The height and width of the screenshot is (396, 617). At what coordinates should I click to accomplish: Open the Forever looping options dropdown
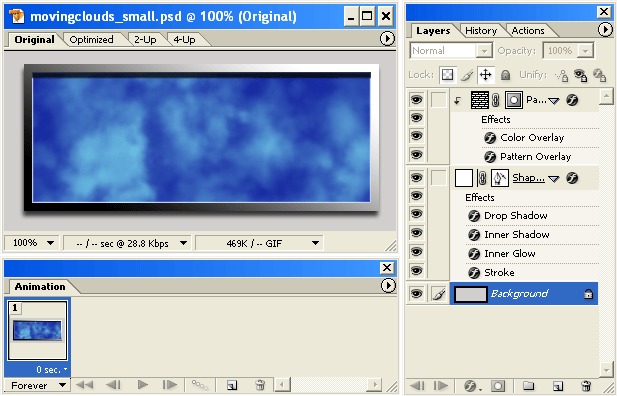[x=37, y=385]
